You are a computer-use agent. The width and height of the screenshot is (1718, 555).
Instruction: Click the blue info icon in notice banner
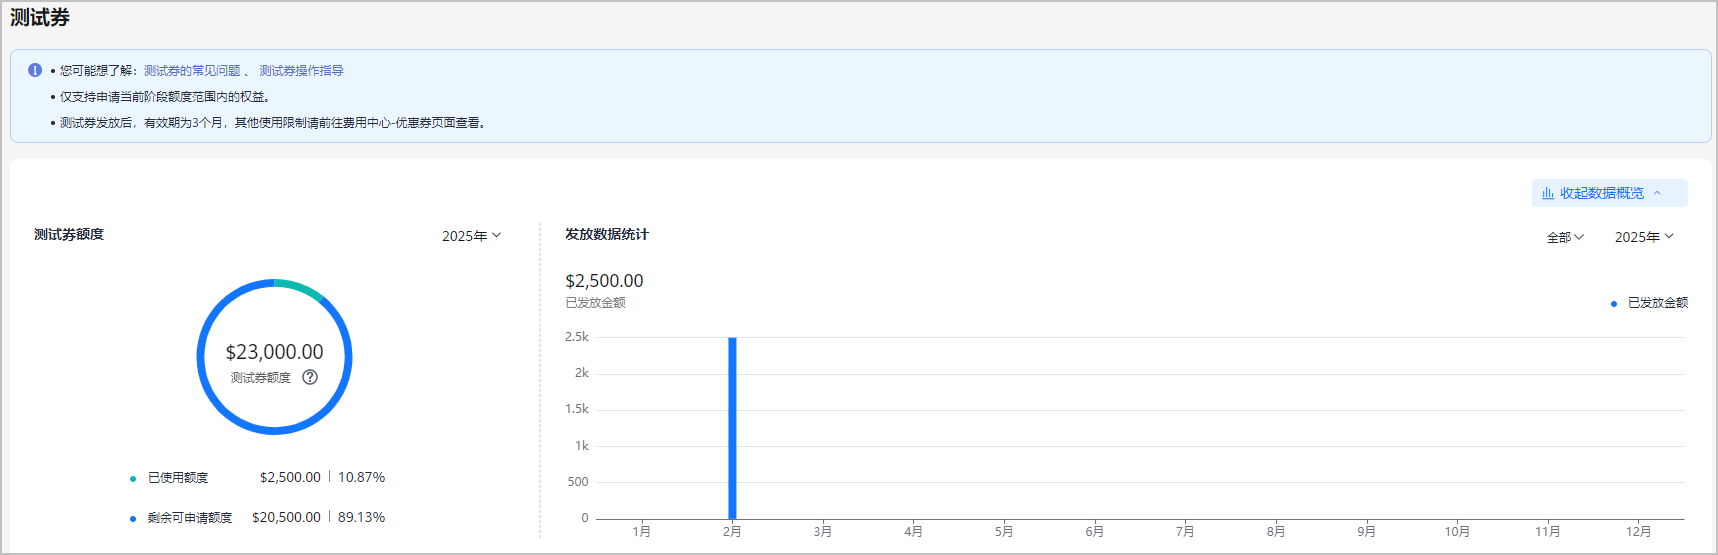[x=35, y=70]
